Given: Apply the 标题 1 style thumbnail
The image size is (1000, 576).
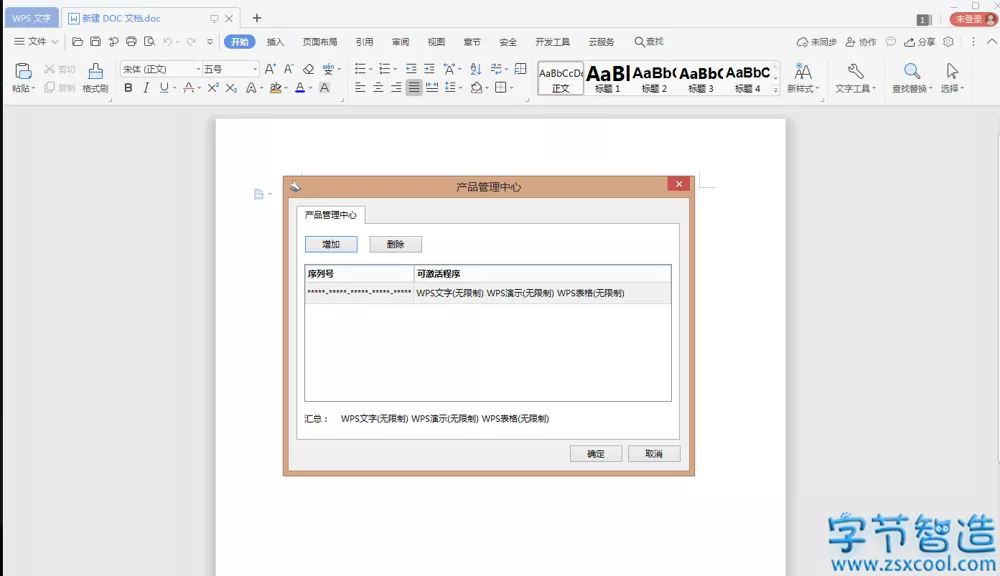Looking at the screenshot, I should [x=607, y=78].
